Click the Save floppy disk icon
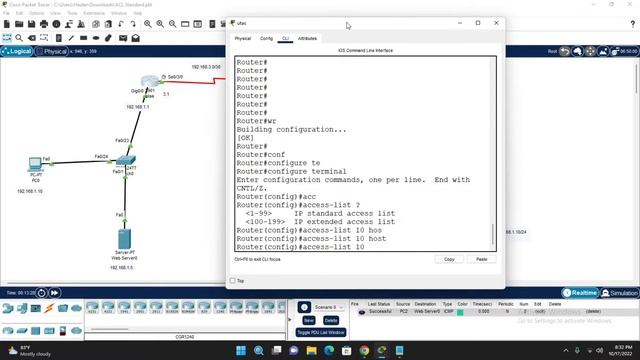This screenshot has height=360, width=640. pos(31,24)
